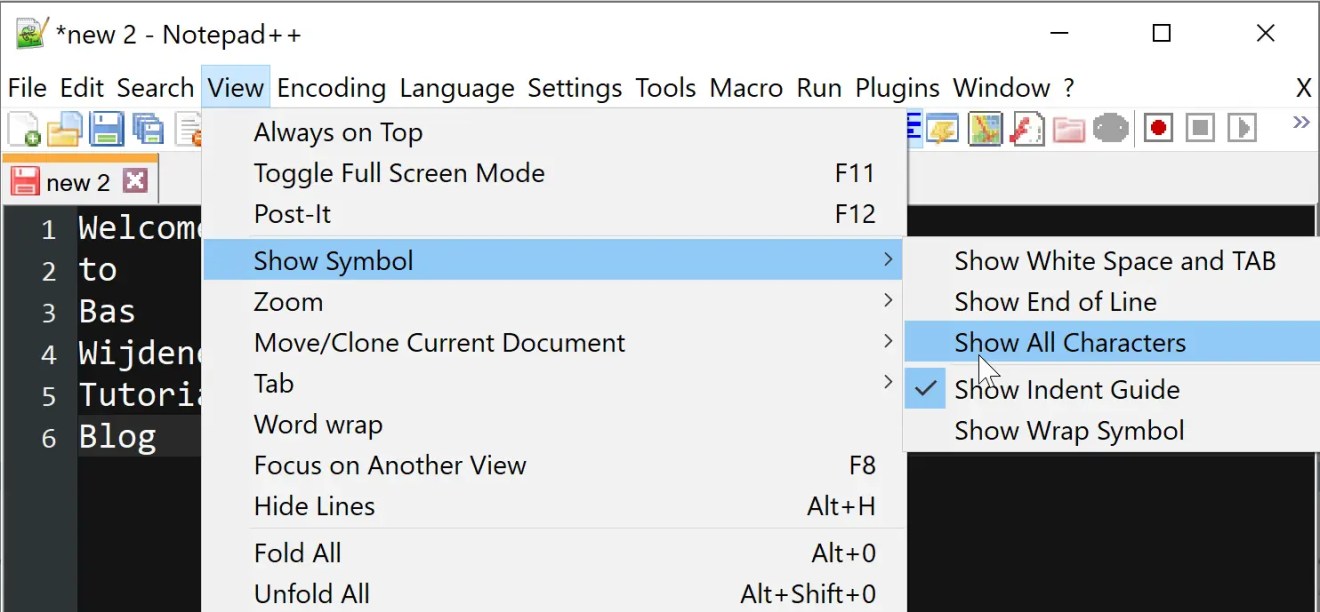This screenshot has width=1320, height=612.
Task: Show hidden toolbar icons with chevron
Action: coord(1300,123)
